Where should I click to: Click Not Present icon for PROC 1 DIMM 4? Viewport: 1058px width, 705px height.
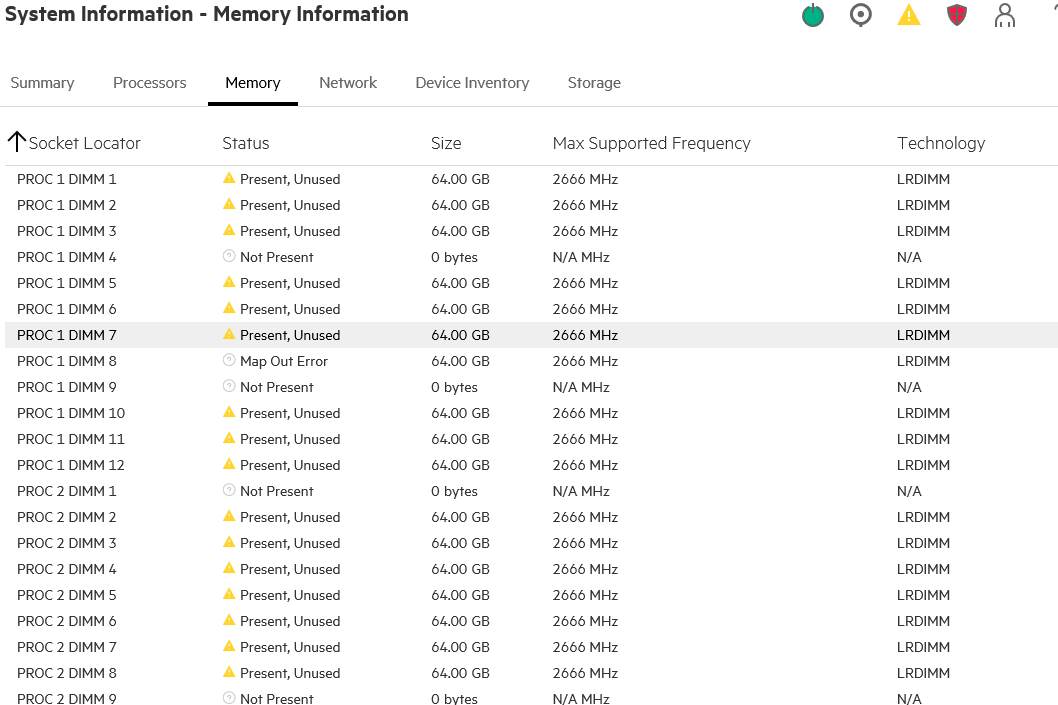pyautogui.click(x=229, y=257)
